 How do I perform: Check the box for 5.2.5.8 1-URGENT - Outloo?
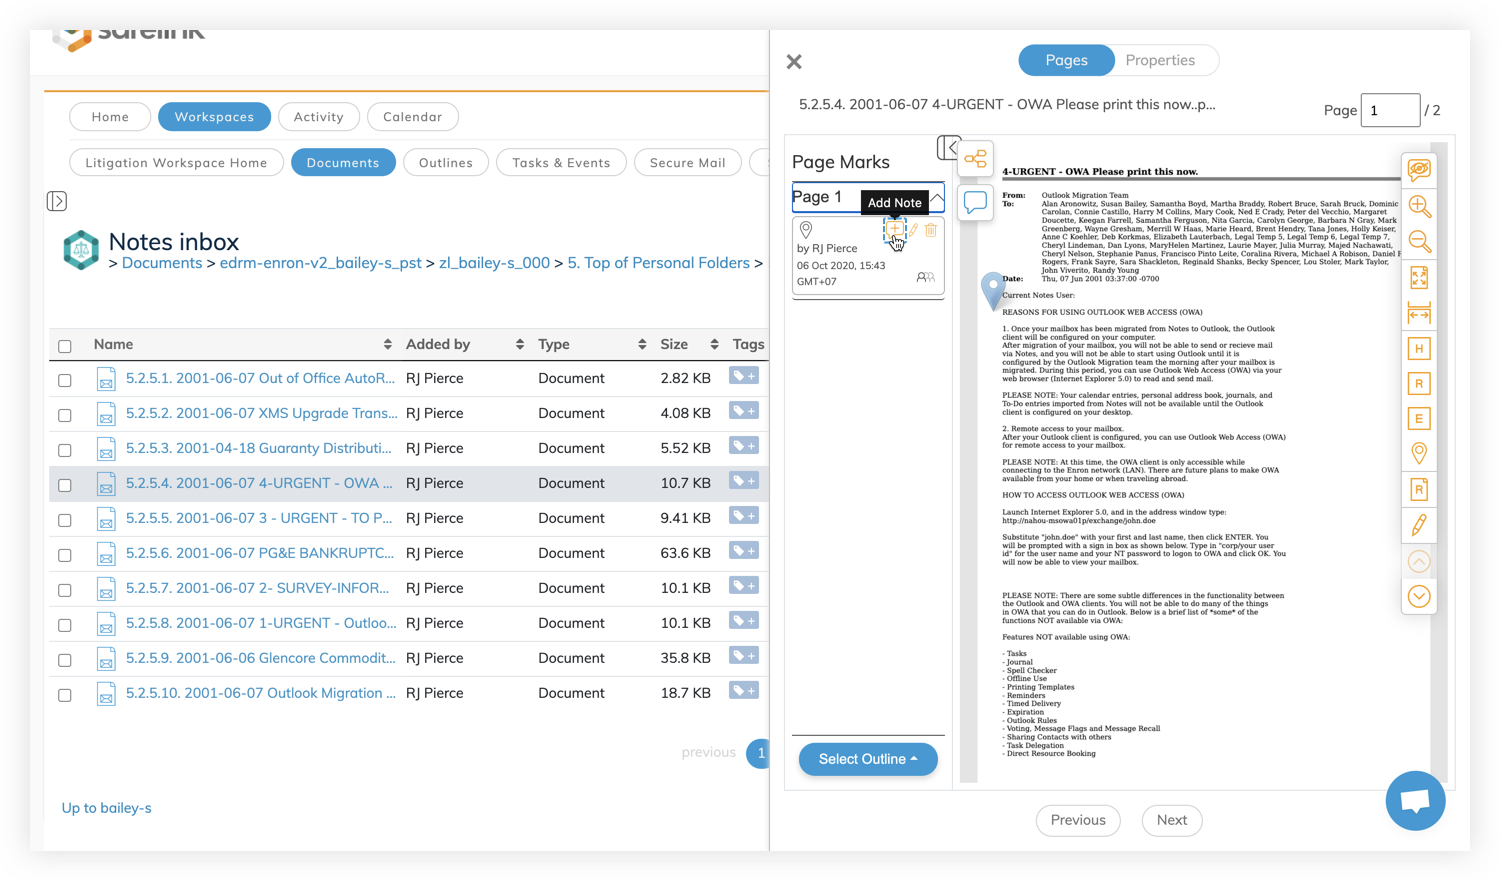[x=65, y=625]
